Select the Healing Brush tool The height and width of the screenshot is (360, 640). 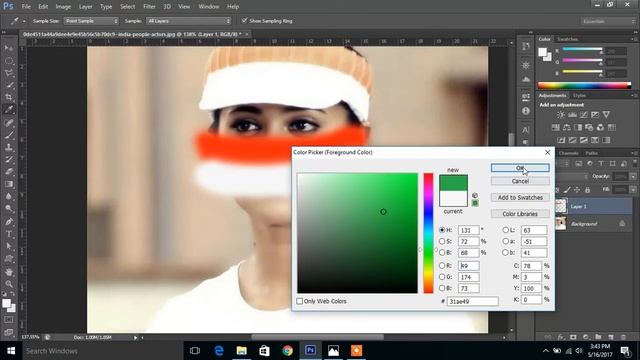9,122
